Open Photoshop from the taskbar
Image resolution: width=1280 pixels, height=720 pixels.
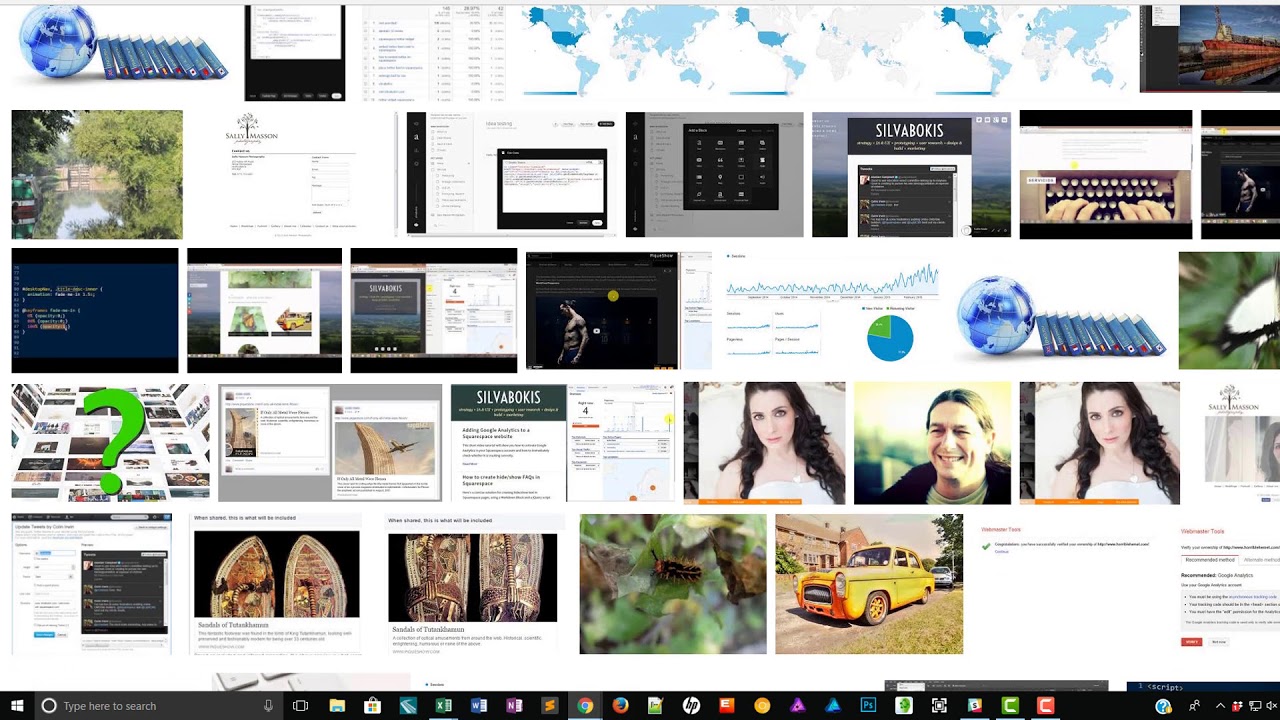click(x=868, y=706)
